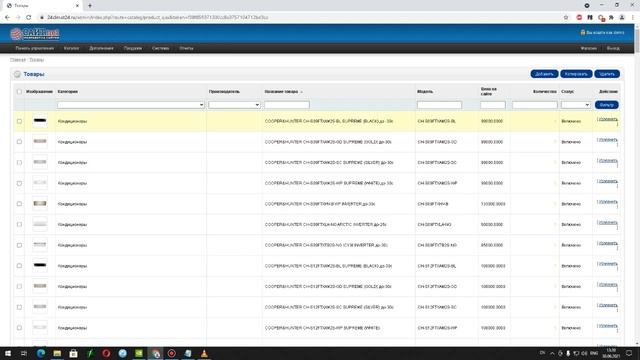Click the lock icon by the logged-in text
The image size is (640, 360).
click(x=583, y=32)
